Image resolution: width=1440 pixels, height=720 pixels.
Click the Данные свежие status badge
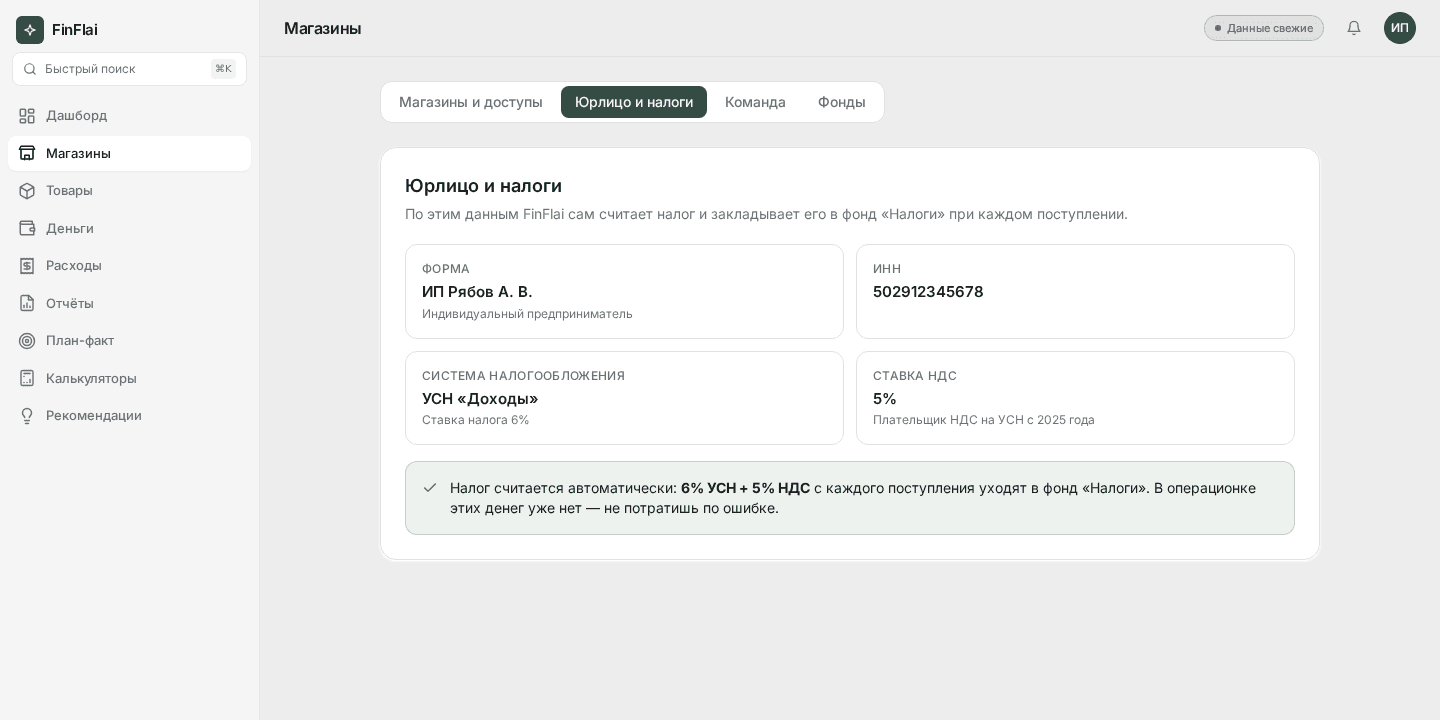click(1264, 28)
